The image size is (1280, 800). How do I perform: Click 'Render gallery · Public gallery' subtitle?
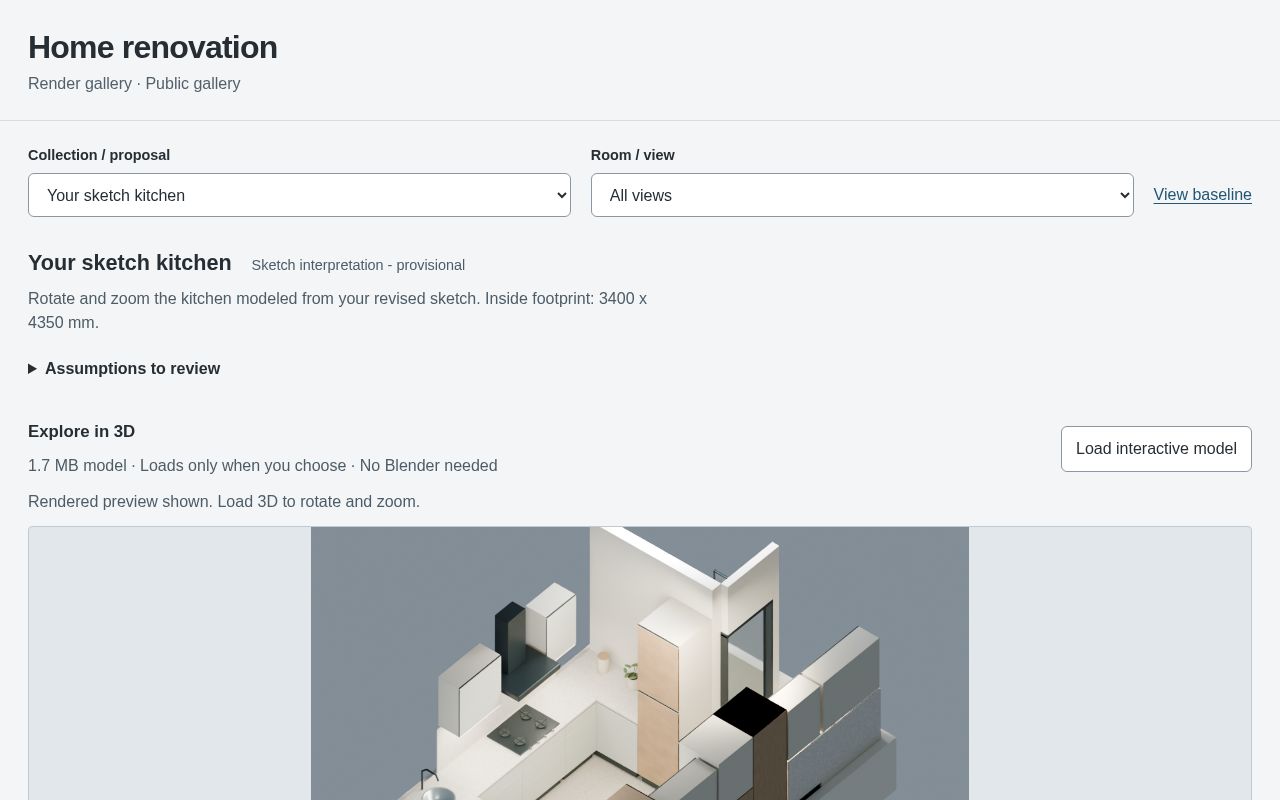tap(134, 84)
